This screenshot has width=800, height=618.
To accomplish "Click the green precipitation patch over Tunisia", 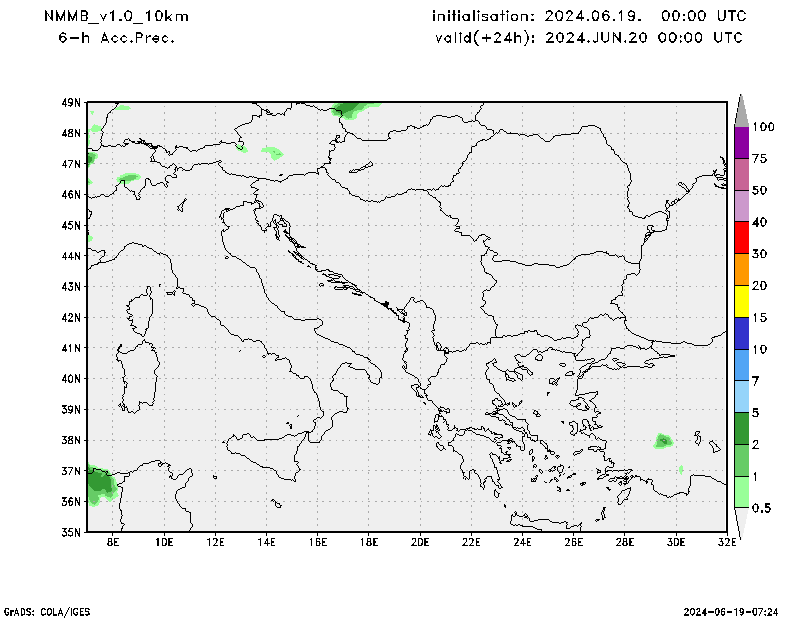I will click(x=99, y=485).
